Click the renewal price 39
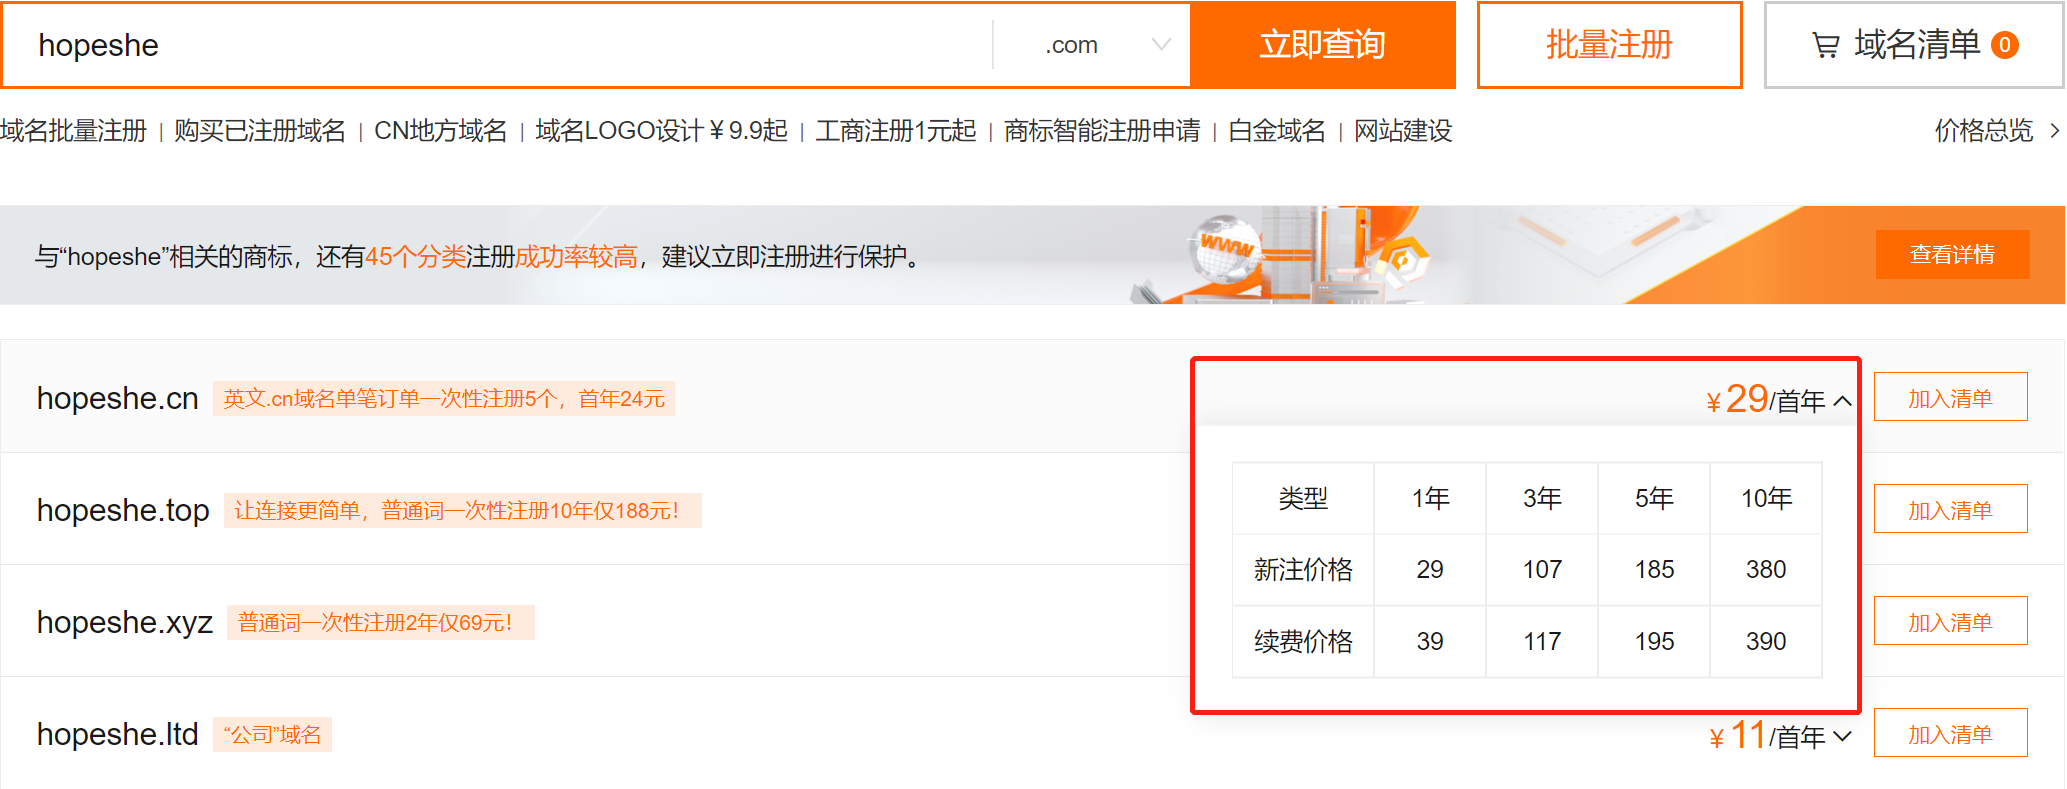Image resolution: width=2067 pixels, height=789 pixels. click(1430, 641)
